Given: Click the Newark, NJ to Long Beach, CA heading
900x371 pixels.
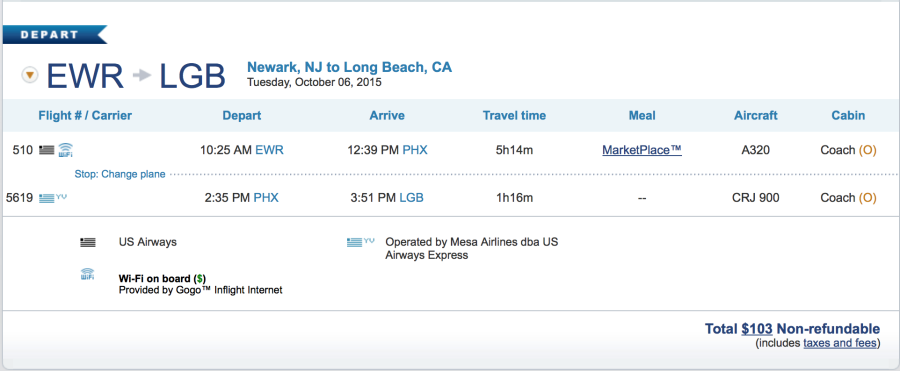Looking at the screenshot, I should [350, 67].
